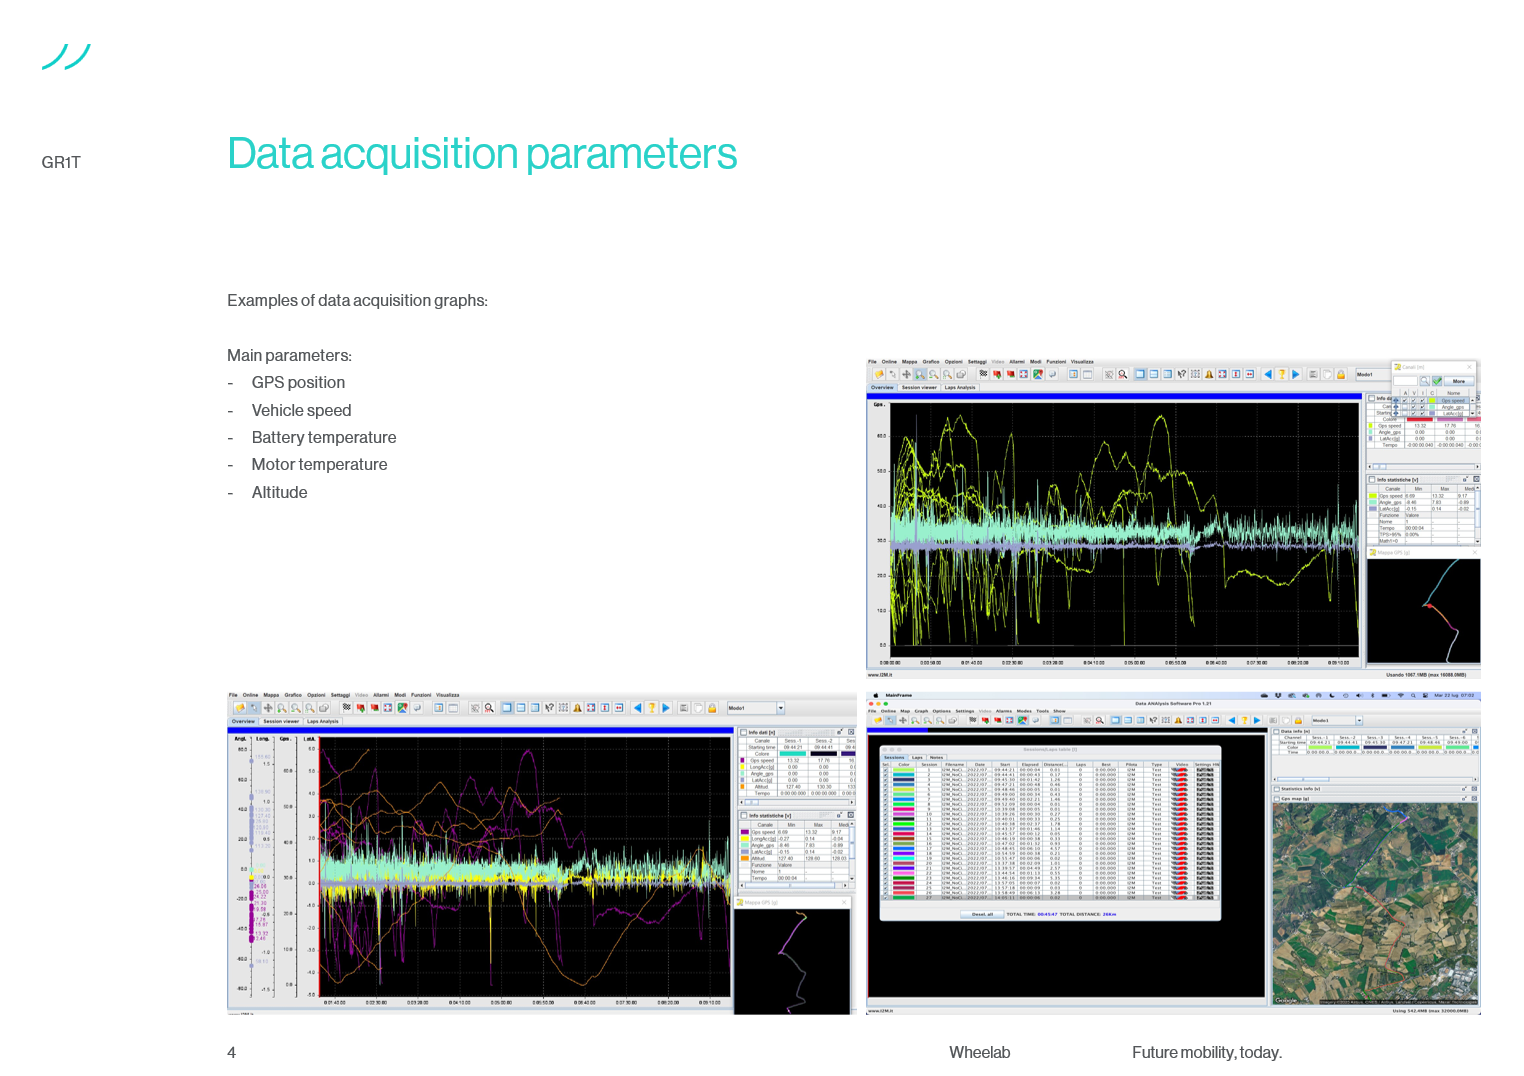Image resolution: width=1524 pixels, height=1076 pixels.
Task: Click checkered flag icon in the macOS app toolbar
Action: [972, 720]
